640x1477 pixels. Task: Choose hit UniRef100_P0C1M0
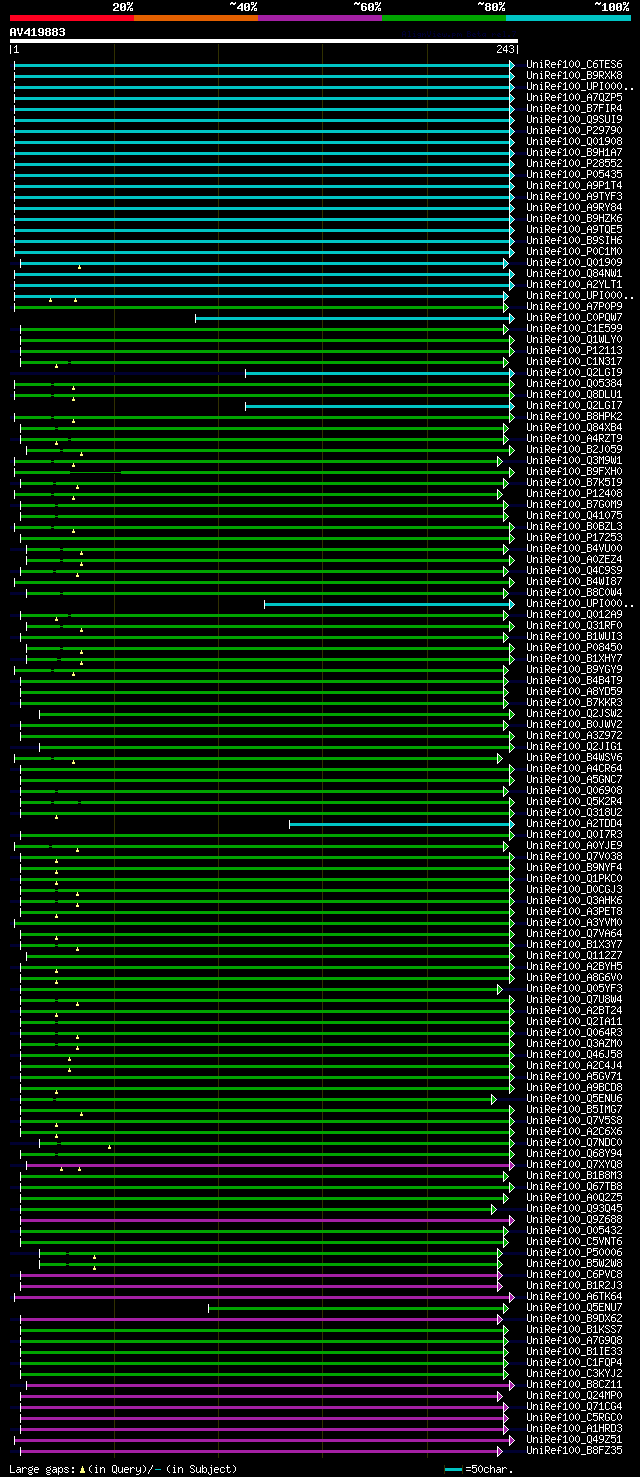[574, 251]
